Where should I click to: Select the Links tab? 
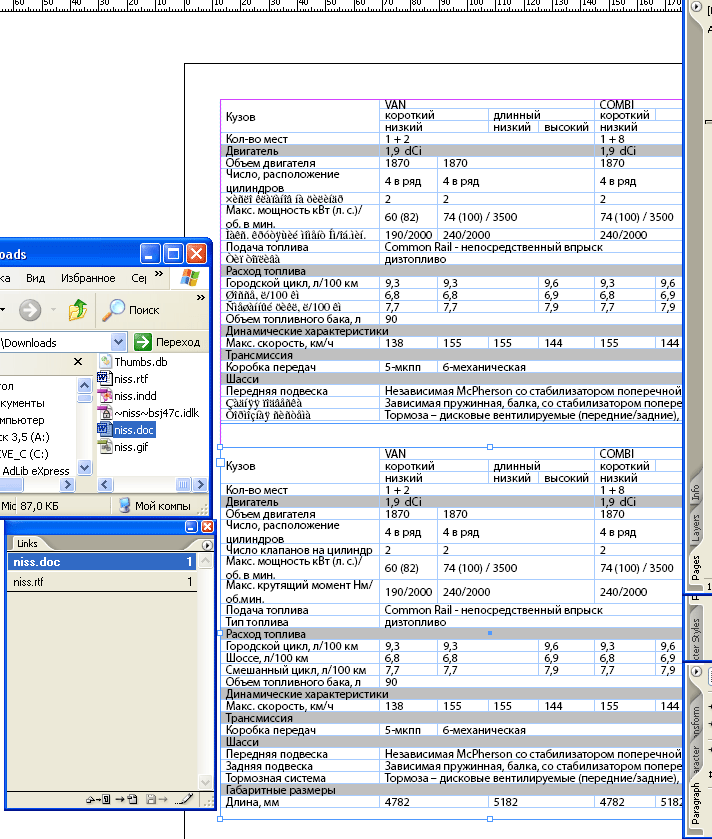[x=27, y=544]
